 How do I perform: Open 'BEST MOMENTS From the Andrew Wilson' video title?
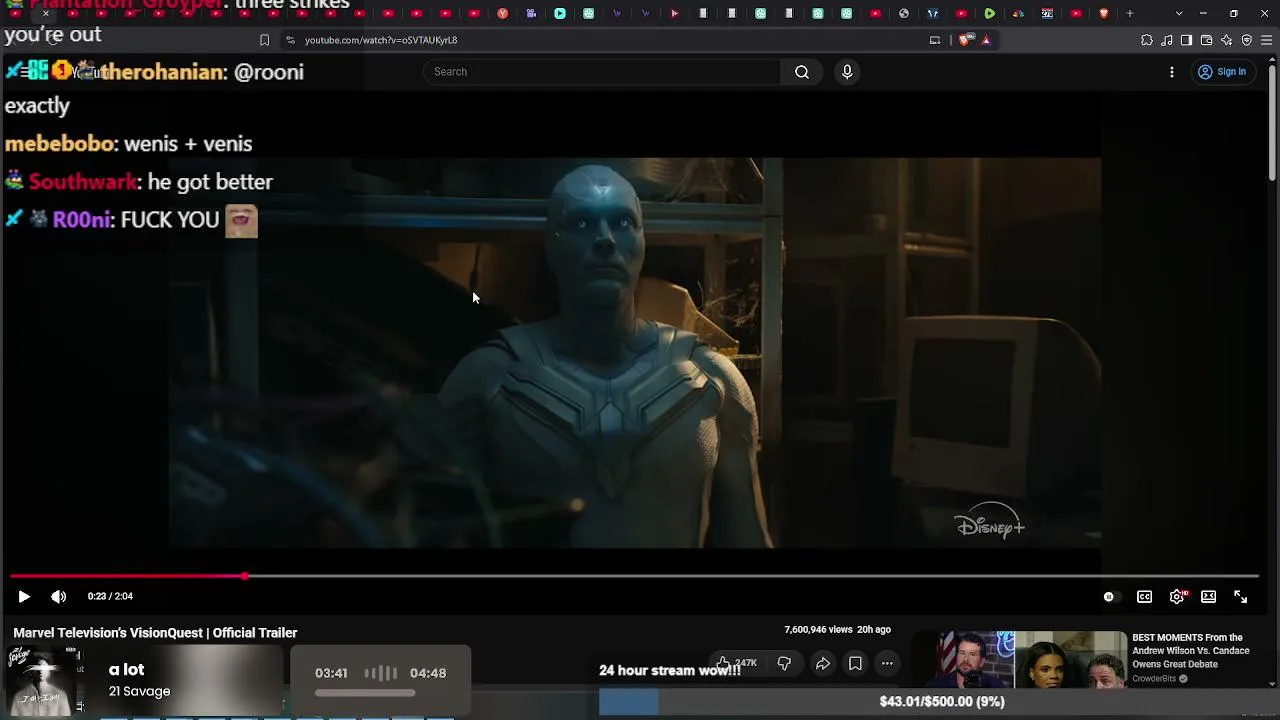point(1191,651)
